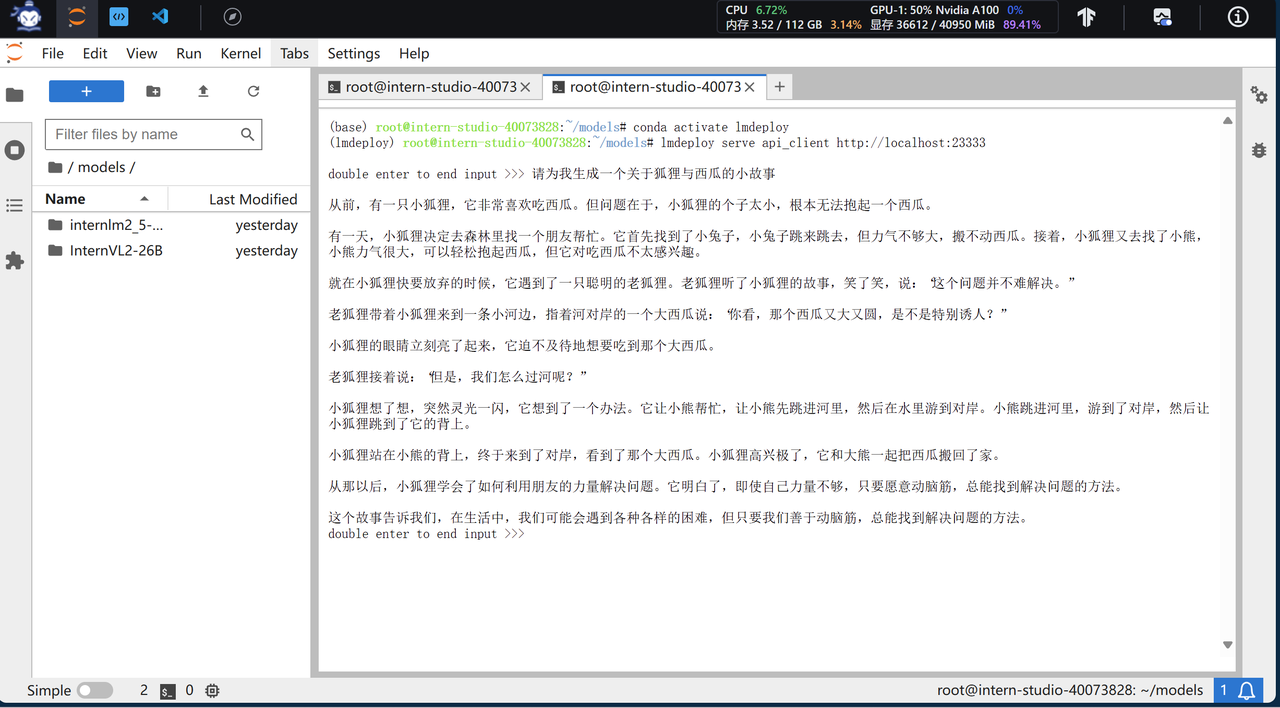Click the models breadcrumb link

pos(101,167)
